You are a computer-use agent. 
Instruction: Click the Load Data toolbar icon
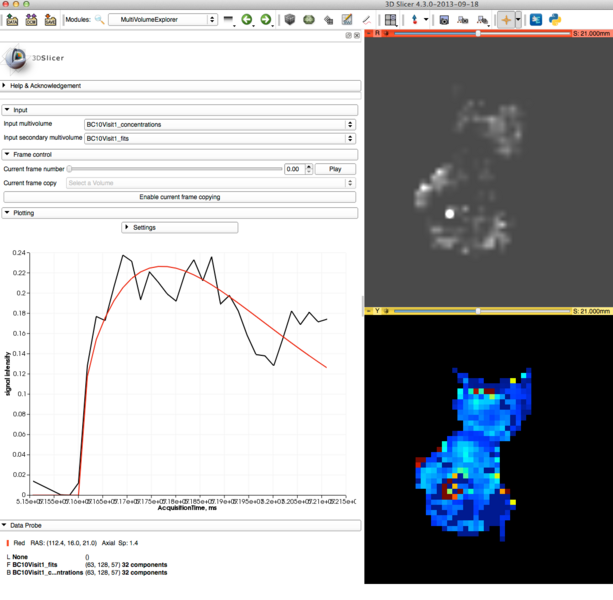click(12, 20)
